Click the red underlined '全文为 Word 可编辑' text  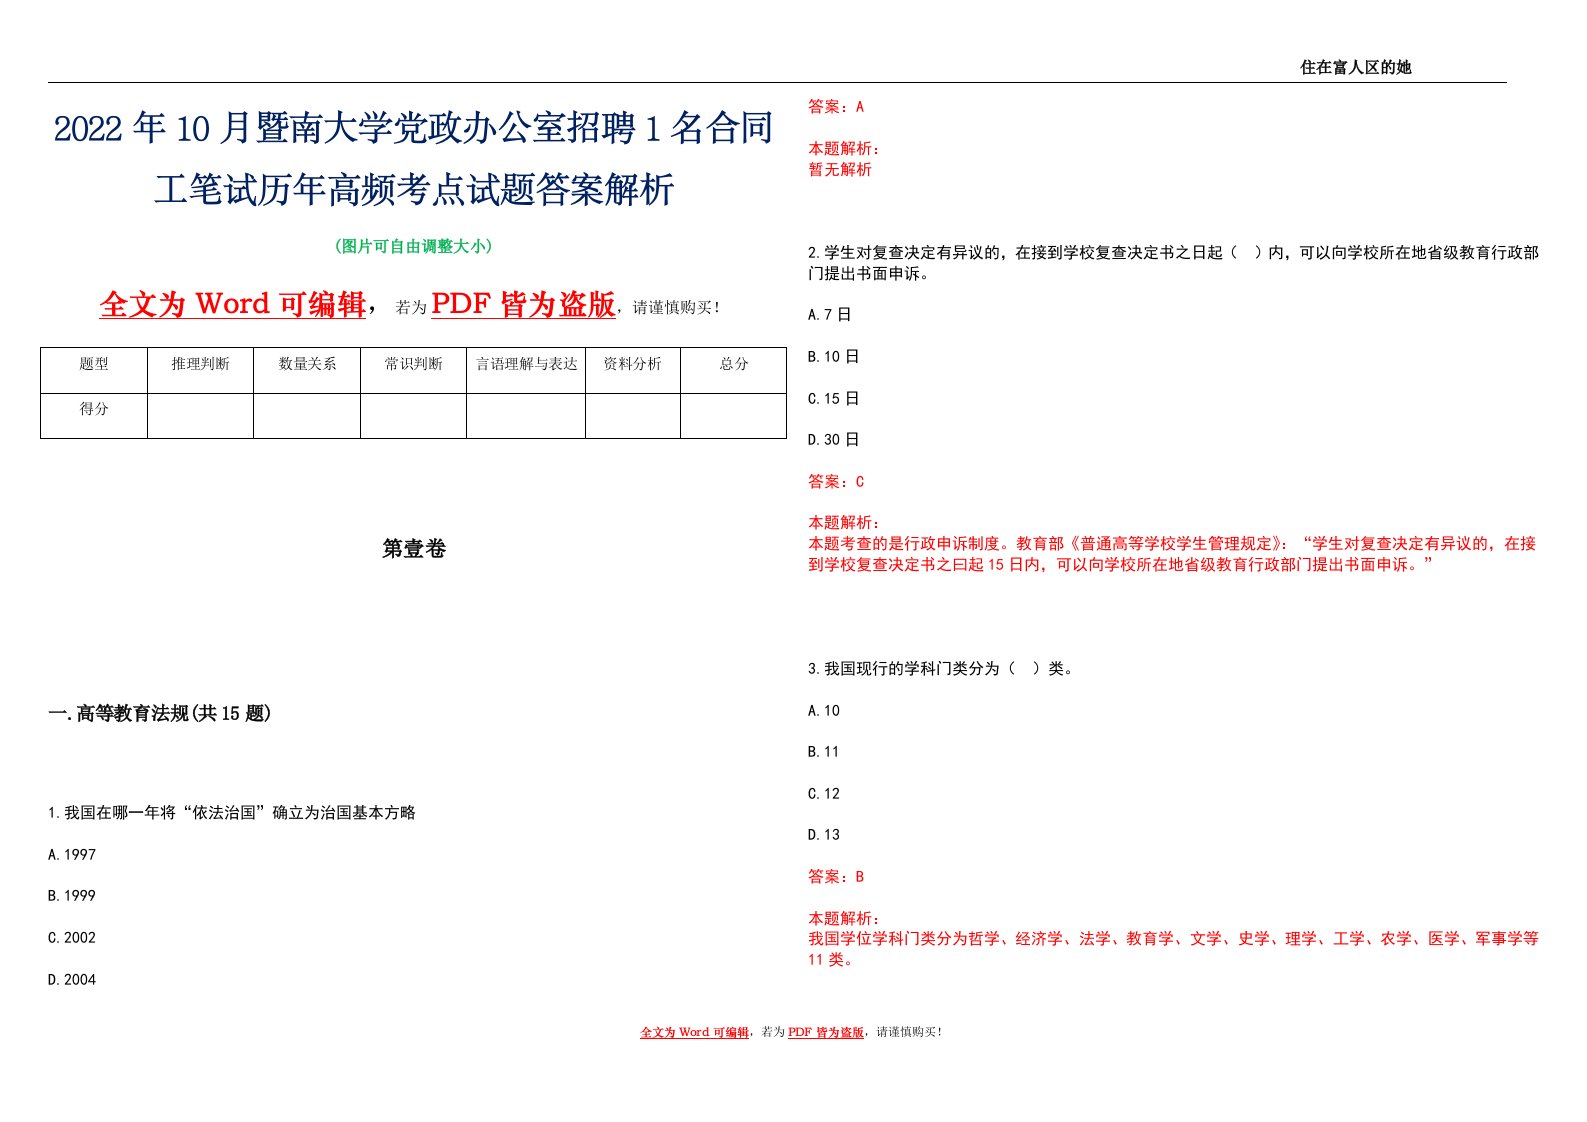pos(233,304)
